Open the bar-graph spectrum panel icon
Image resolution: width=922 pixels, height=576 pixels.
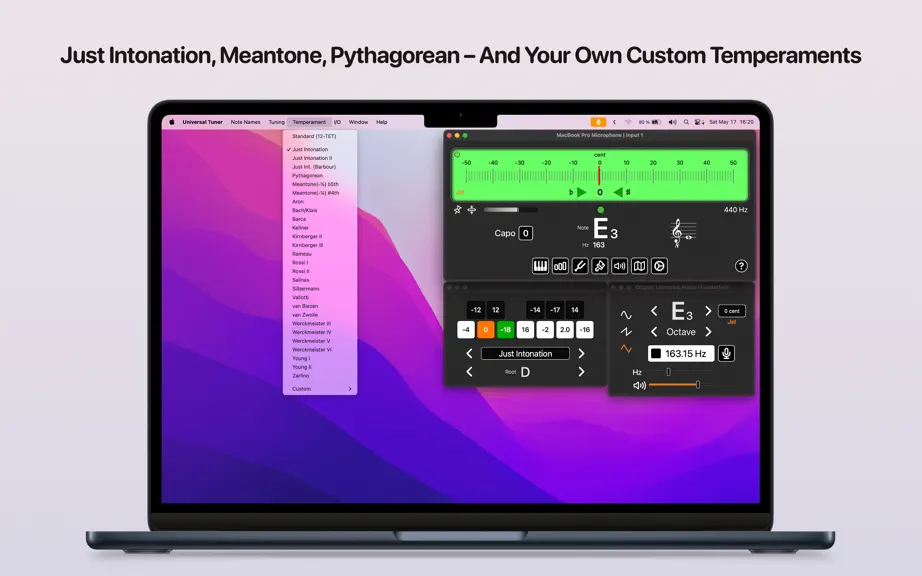pos(560,266)
